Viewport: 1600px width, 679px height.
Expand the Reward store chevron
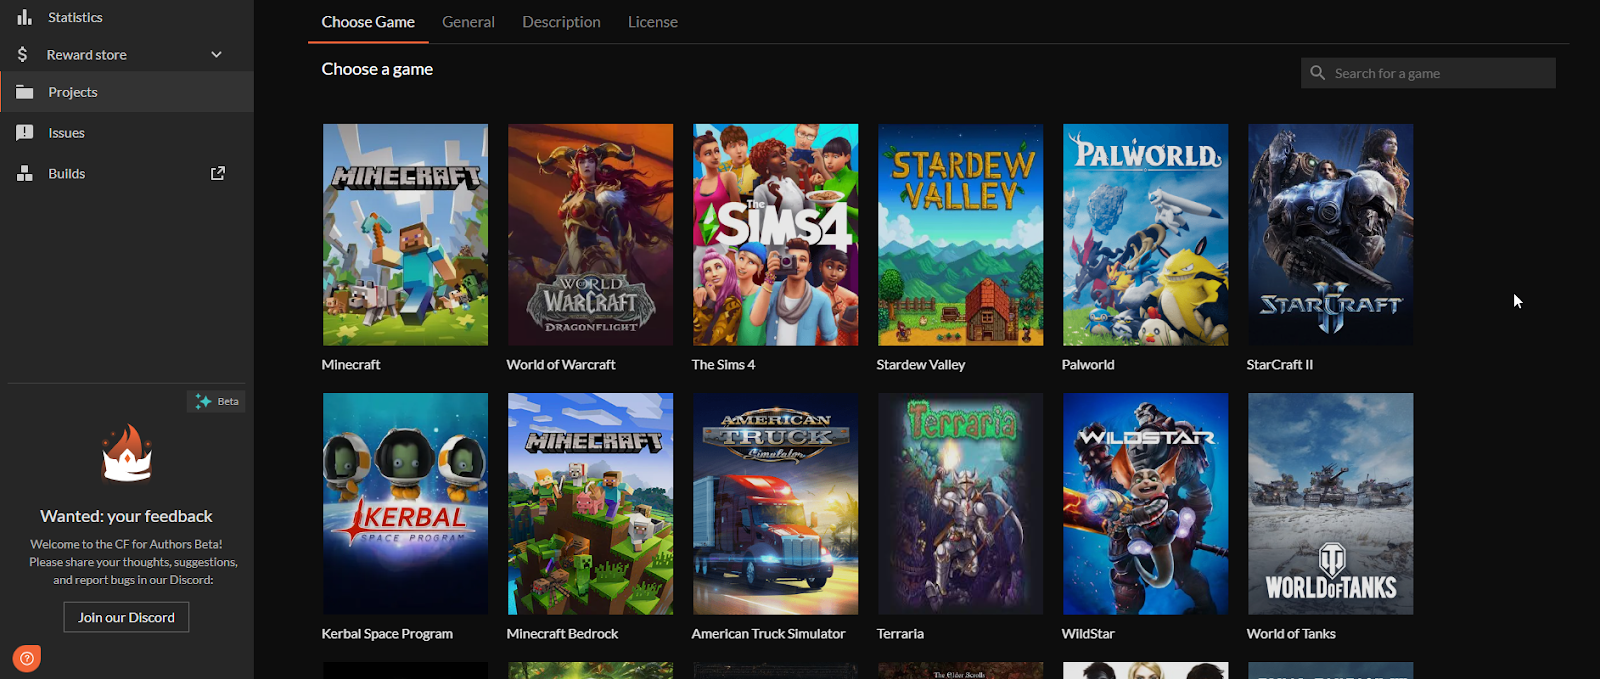tap(216, 54)
